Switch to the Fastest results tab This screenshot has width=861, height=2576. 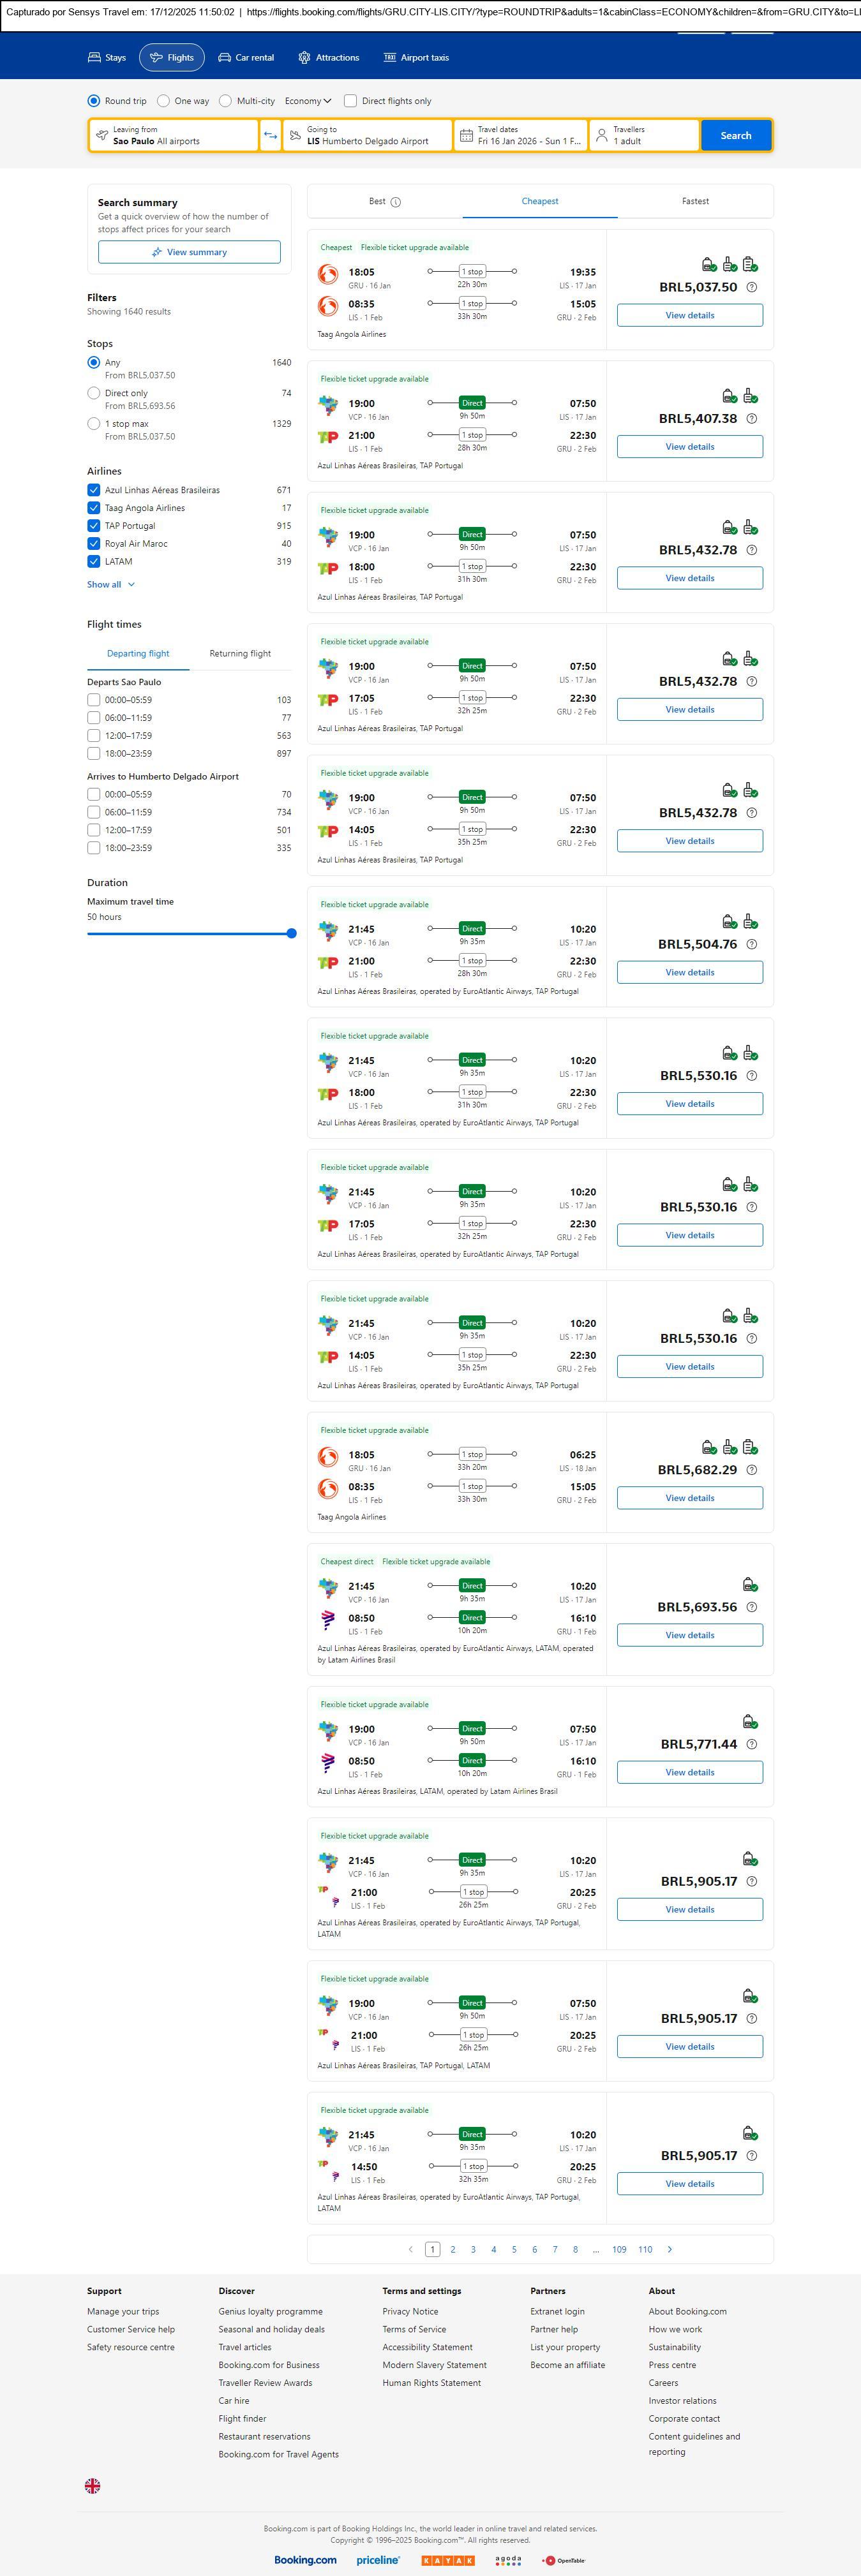click(695, 202)
